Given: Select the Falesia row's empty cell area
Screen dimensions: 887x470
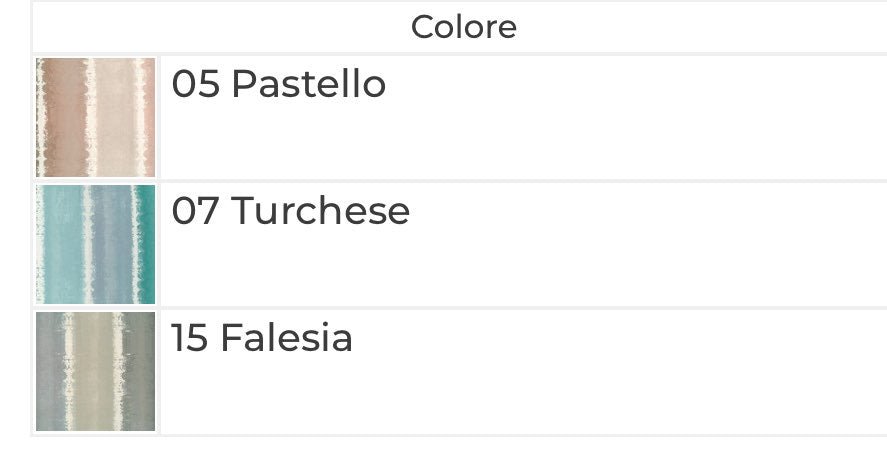Looking at the screenshot, I should click(x=524, y=396).
